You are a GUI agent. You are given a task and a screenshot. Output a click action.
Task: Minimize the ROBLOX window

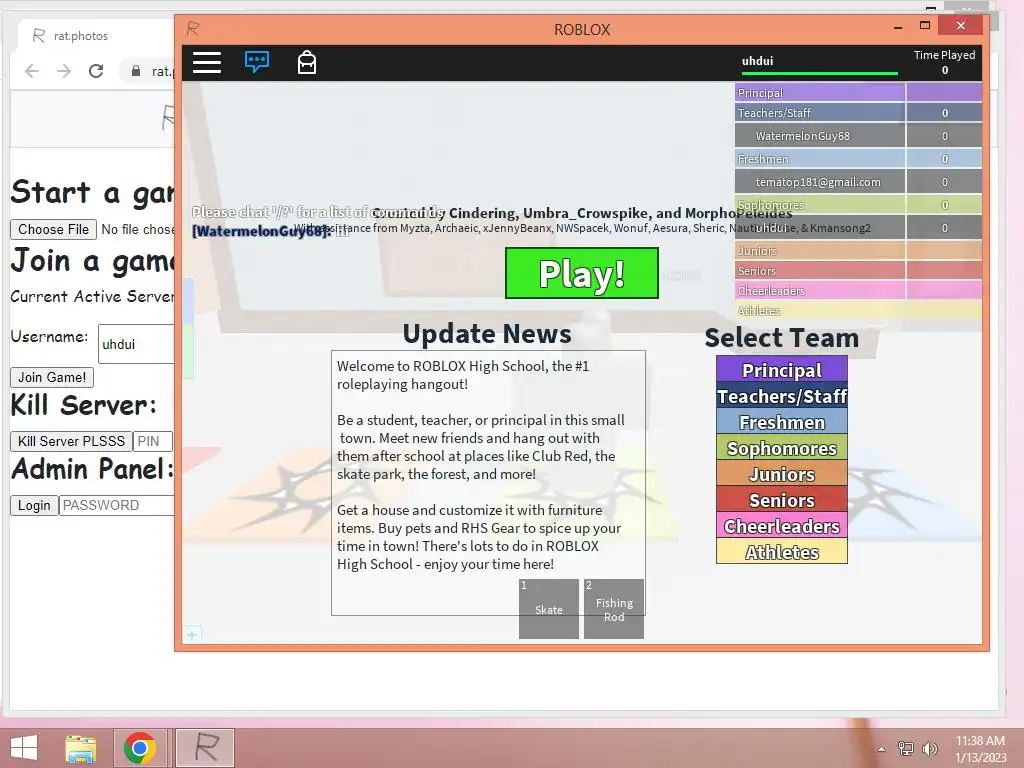(x=898, y=27)
